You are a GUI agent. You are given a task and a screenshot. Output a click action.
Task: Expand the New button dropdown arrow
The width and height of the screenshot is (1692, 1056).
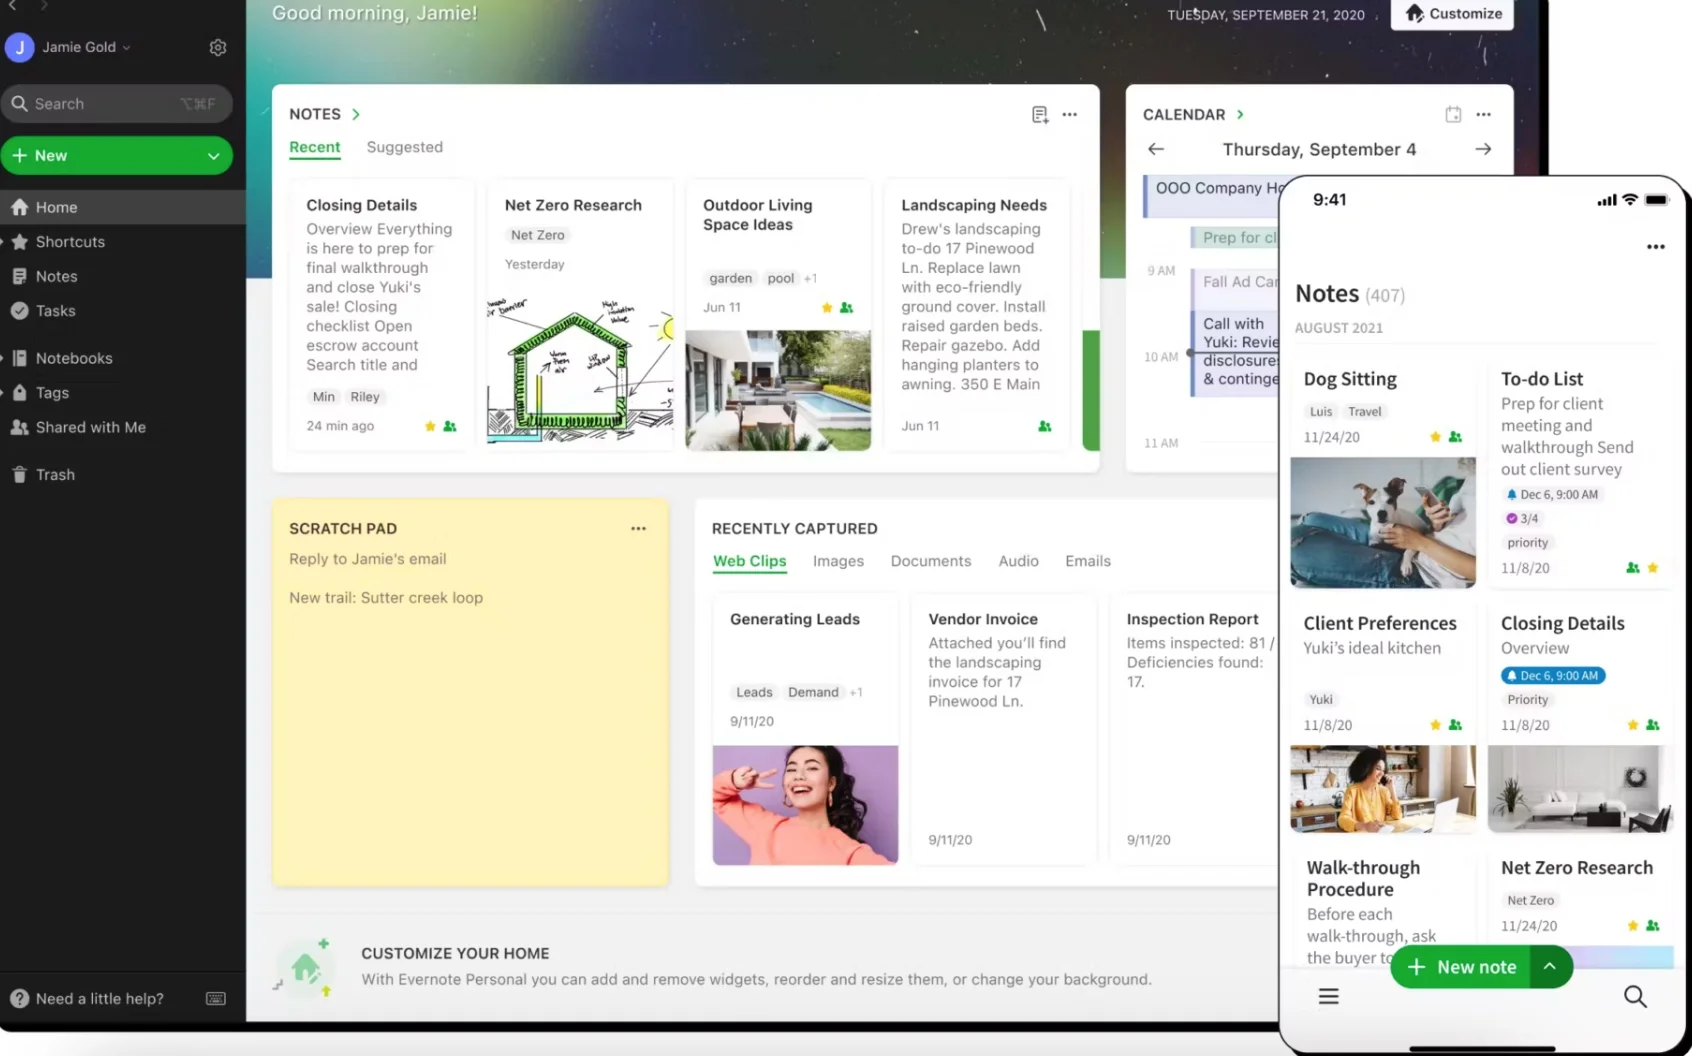pyautogui.click(x=213, y=156)
